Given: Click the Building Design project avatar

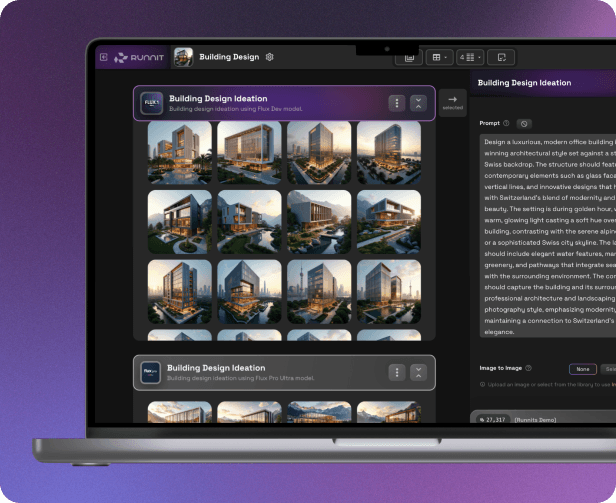Looking at the screenshot, I should (x=183, y=58).
